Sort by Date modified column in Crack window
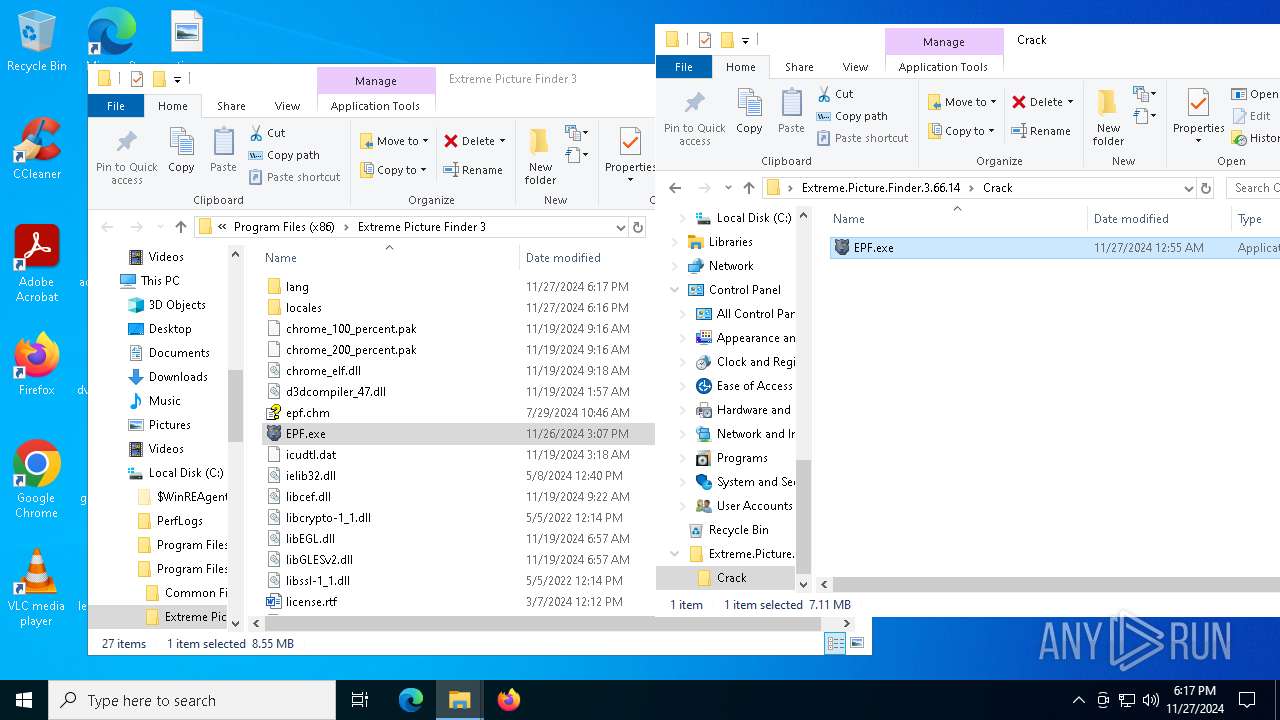This screenshot has height=720, width=1280. [x=1131, y=219]
